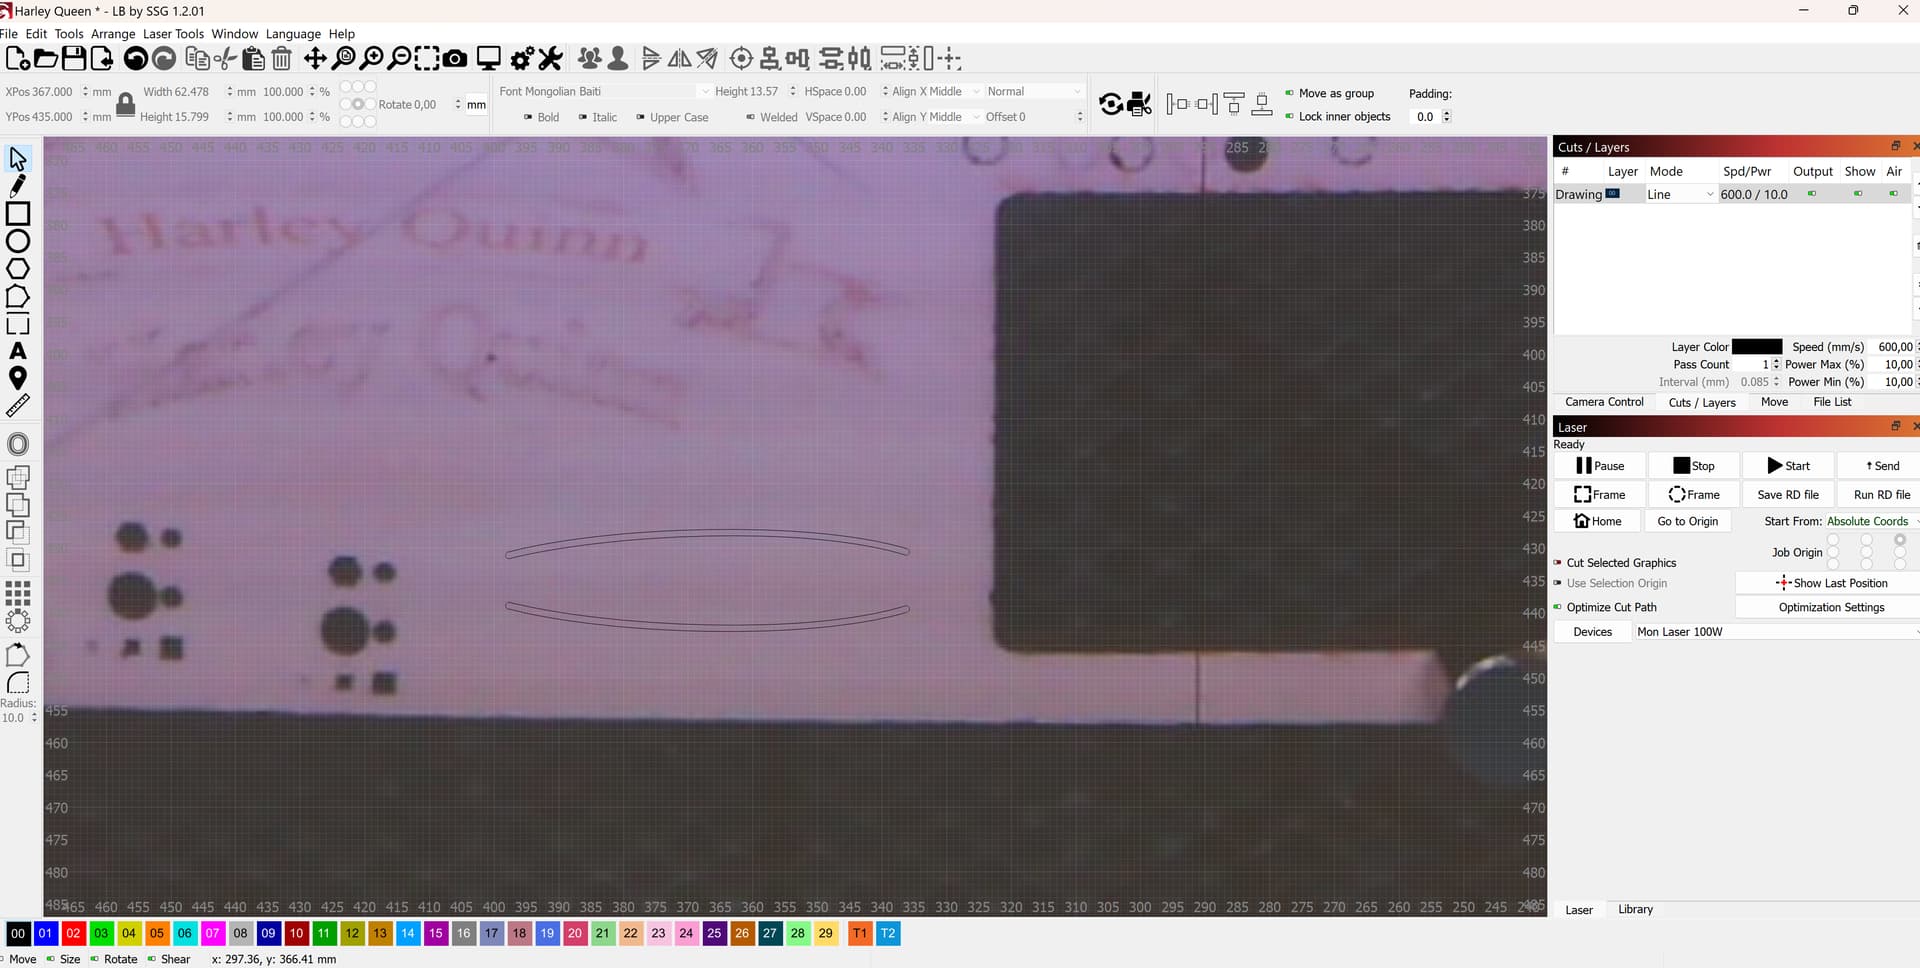
Task: Click the Delete trash icon
Action: pyautogui.click(x=282, y=59)
